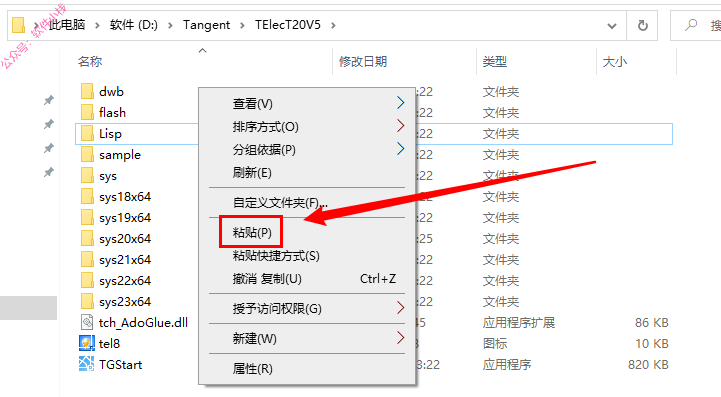
Task: Select the TGStart file name
Action: pos(121,365)
